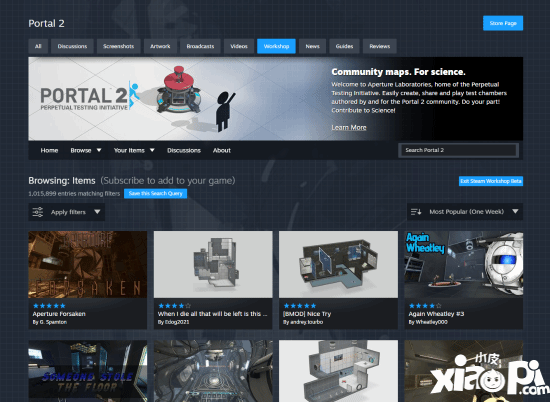Open the About page in the workshop navigation
The image size is (550, 402).
(x=222, y=150)
